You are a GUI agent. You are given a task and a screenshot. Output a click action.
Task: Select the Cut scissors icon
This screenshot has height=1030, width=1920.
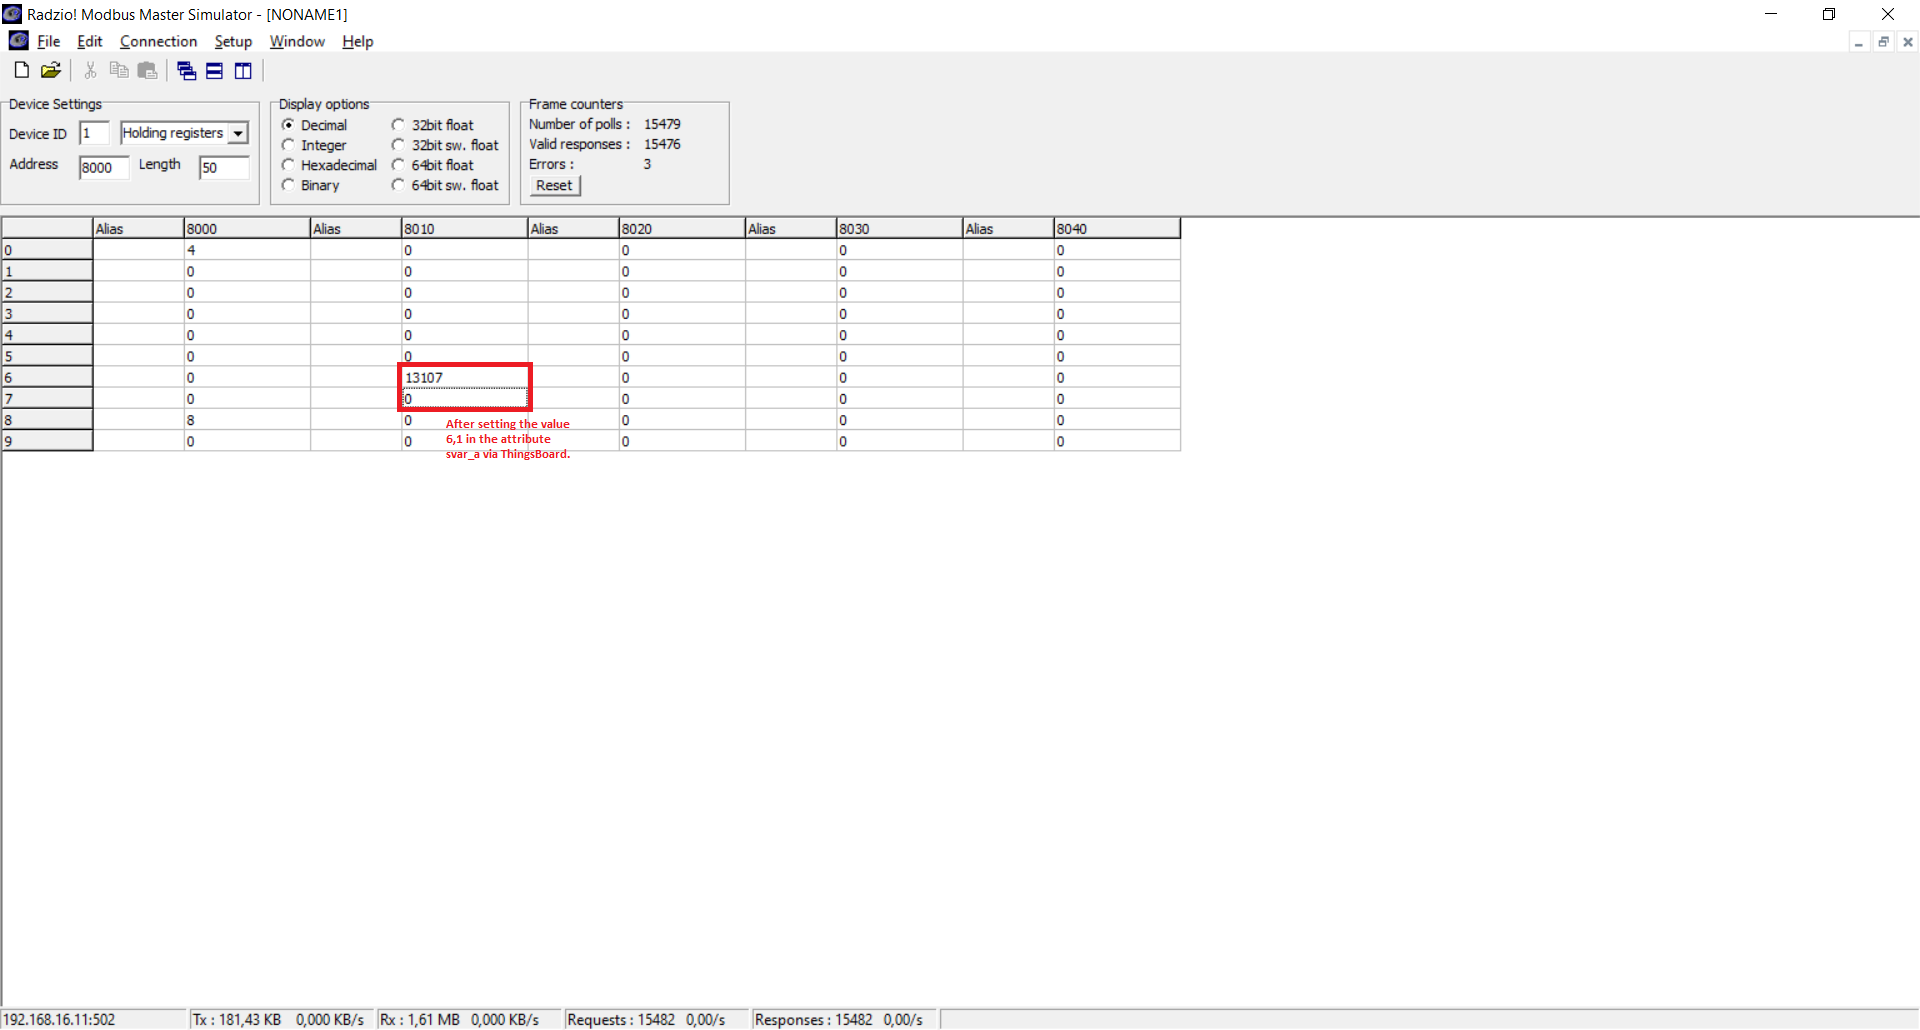coord(89,70)
